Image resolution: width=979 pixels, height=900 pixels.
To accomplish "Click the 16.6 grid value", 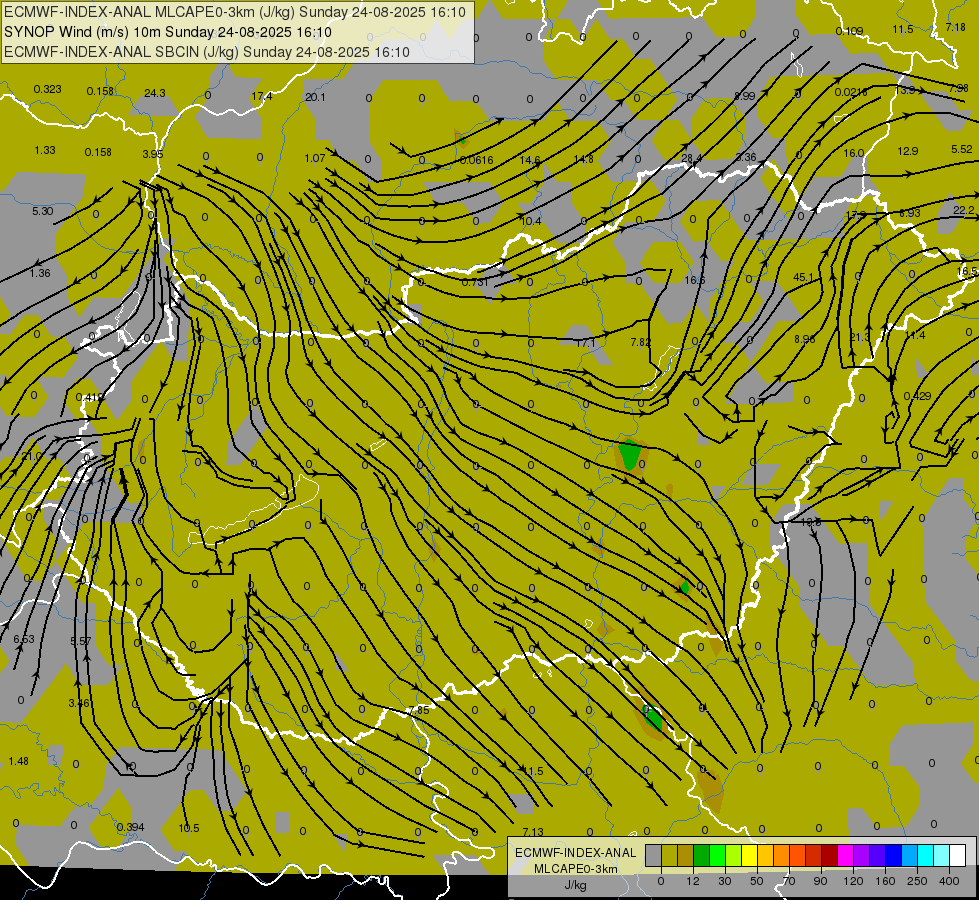I will click(694, 280).
